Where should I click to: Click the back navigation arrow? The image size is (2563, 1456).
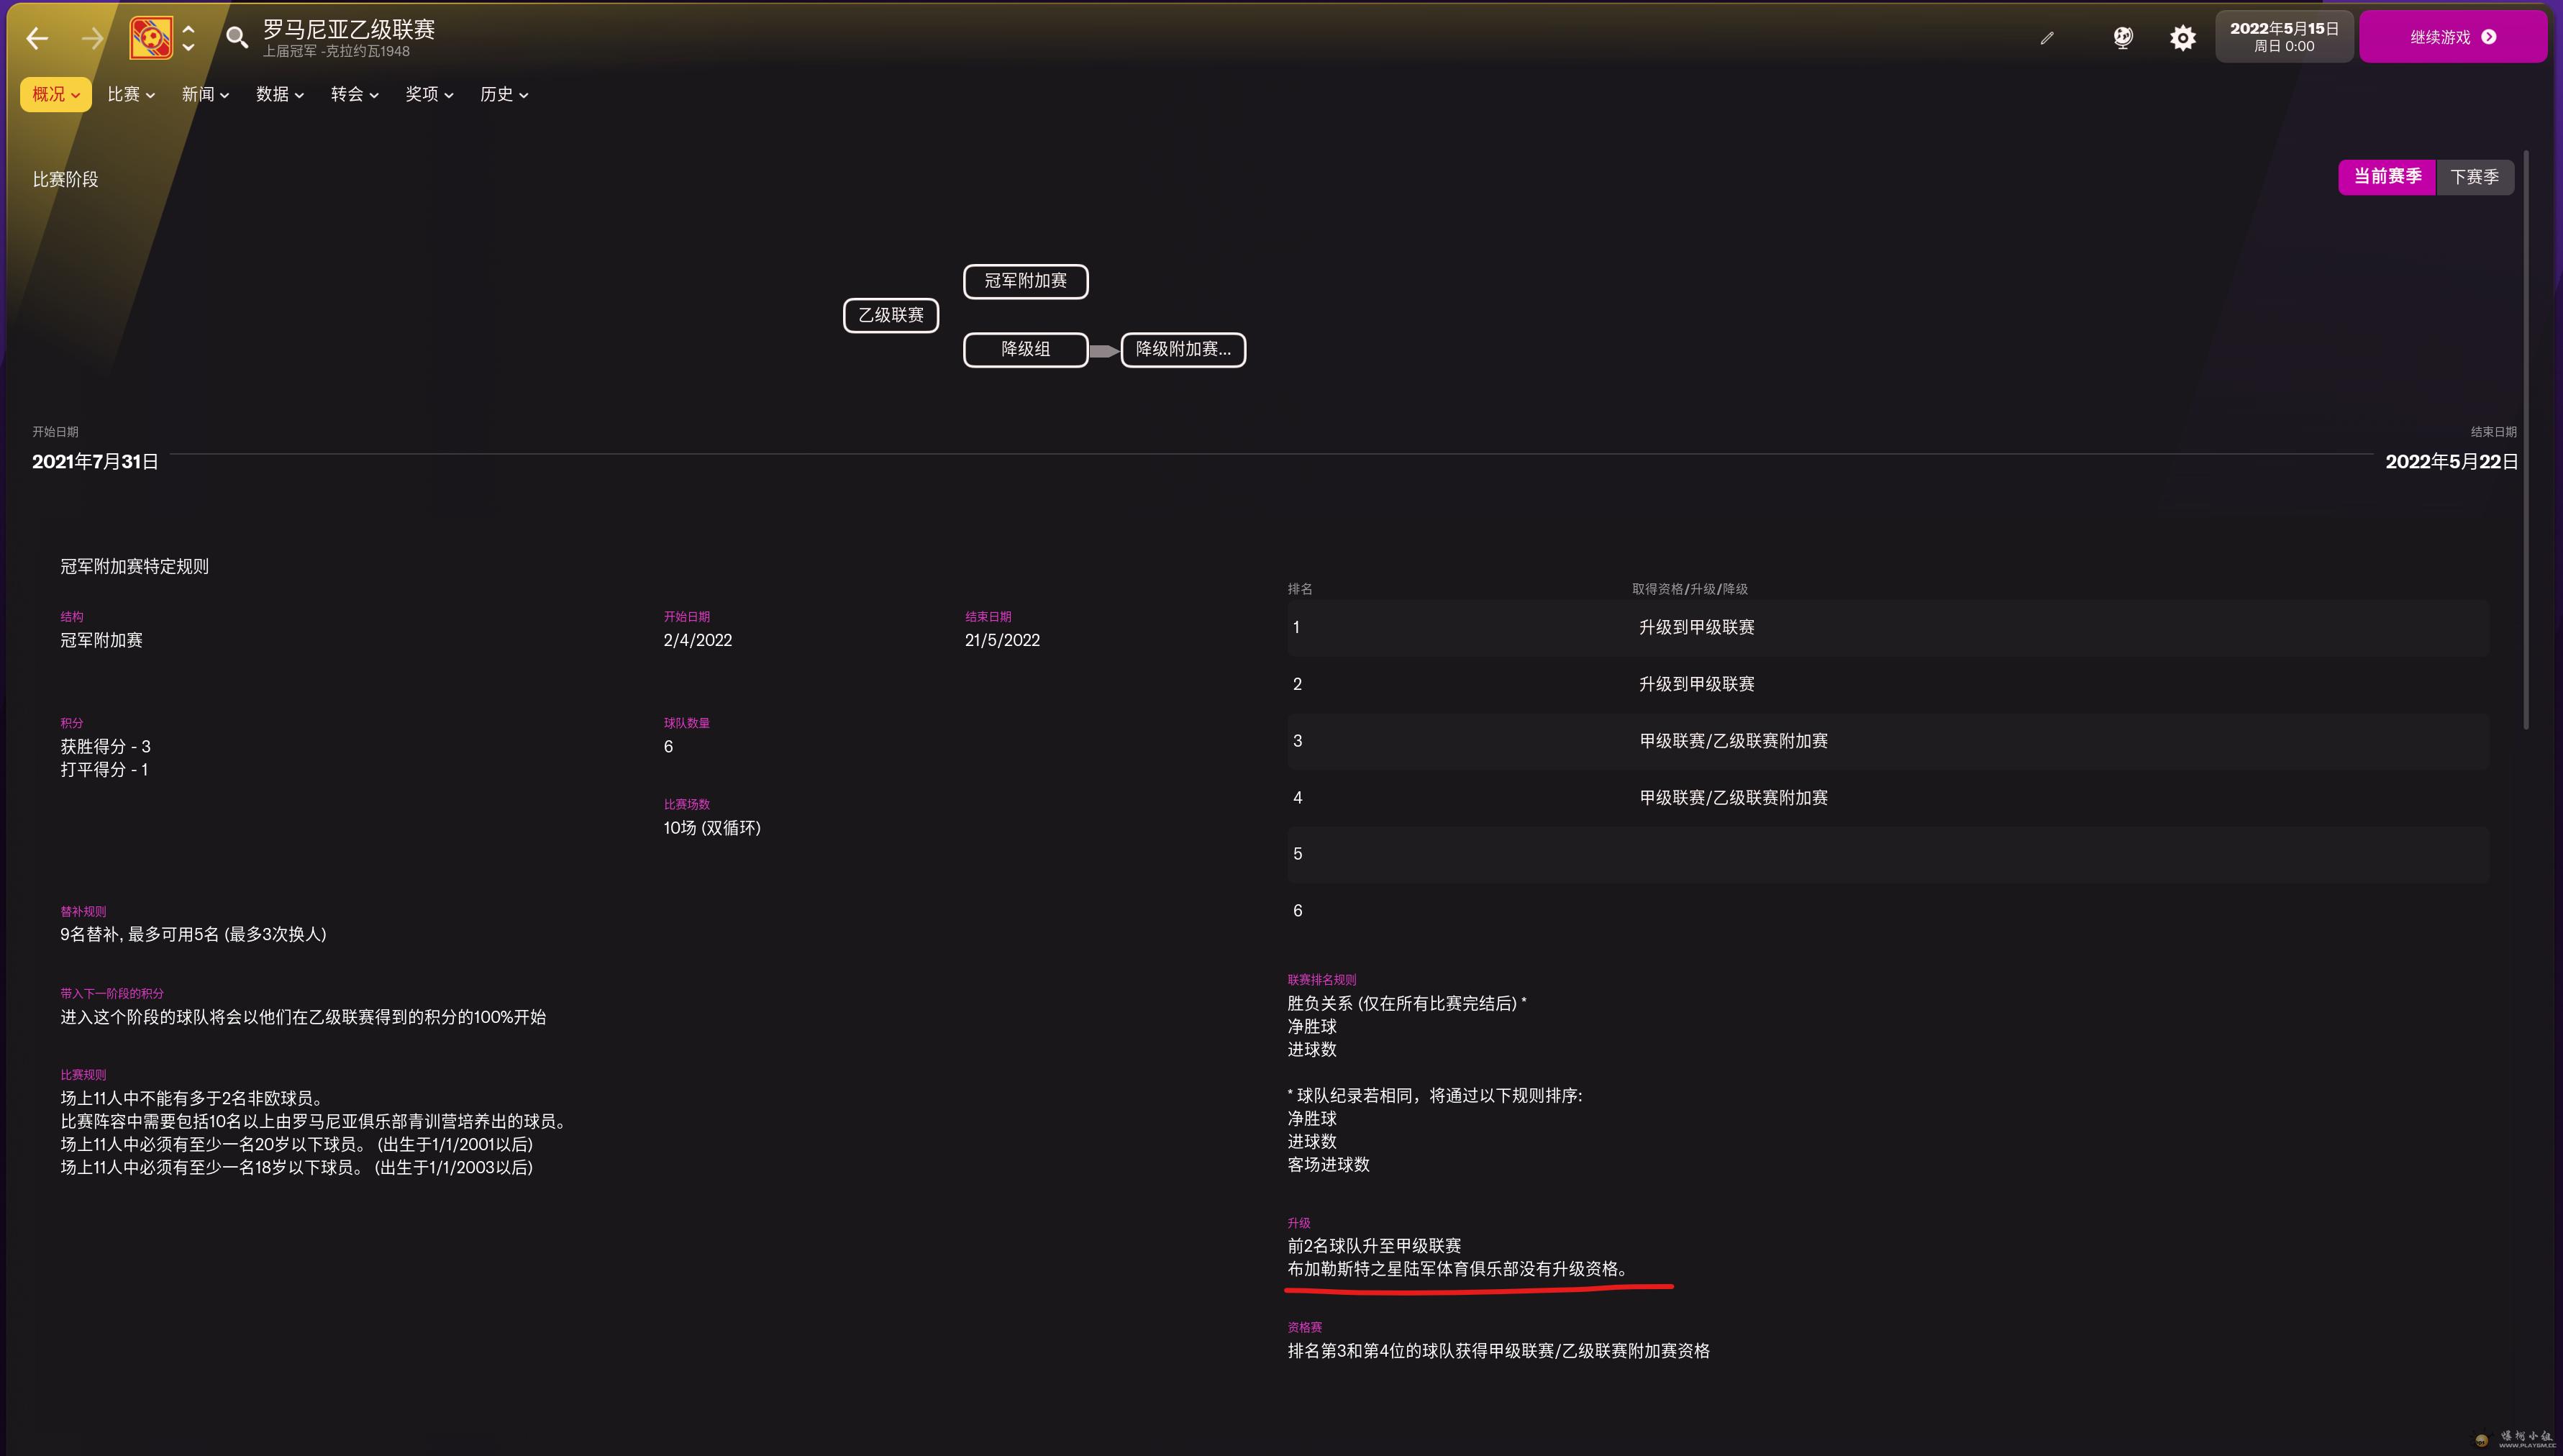[x=37, y=38]
